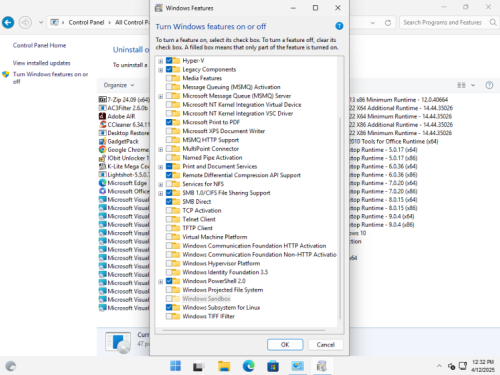This screenshot has width=500, height=375.
Task: Enable the TFTP Client checkbox
Action: pyautogui.click(x=169, y=228)
